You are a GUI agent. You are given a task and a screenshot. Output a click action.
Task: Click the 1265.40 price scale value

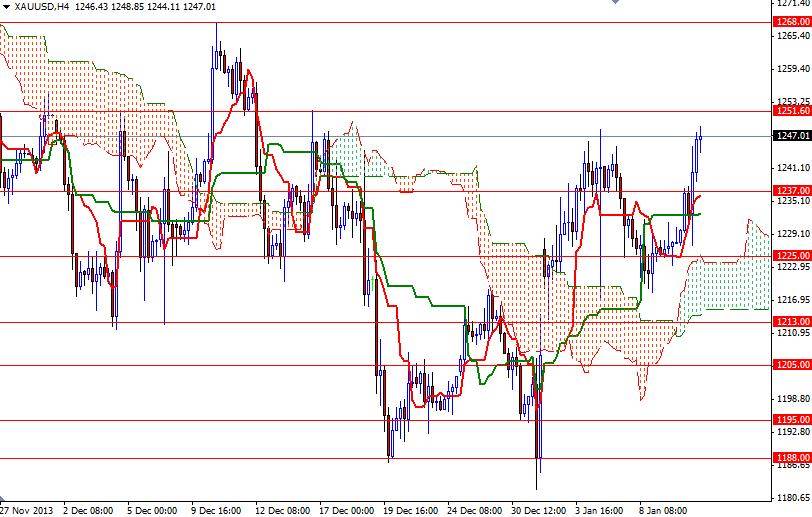click(793, 35)
